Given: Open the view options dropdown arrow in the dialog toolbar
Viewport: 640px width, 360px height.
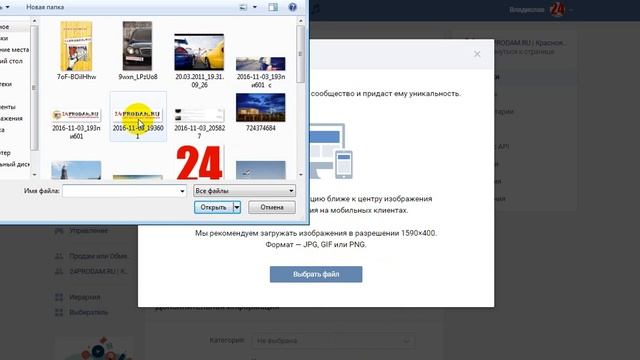Looking at the screenshot, I should [x=255, y=7].
